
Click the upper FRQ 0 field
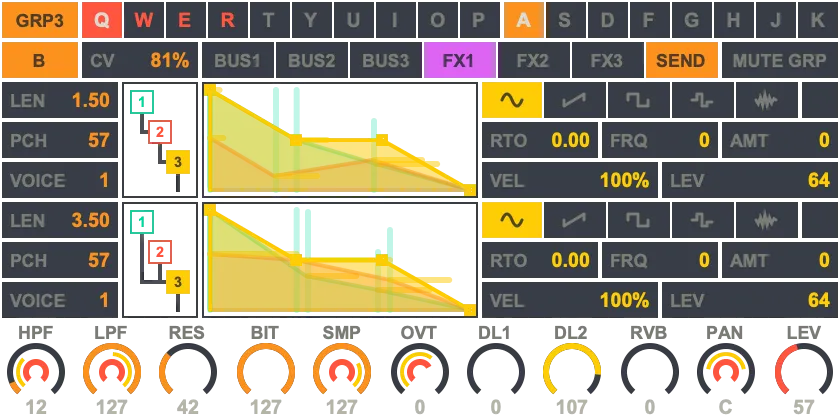(x=660, y=140)
